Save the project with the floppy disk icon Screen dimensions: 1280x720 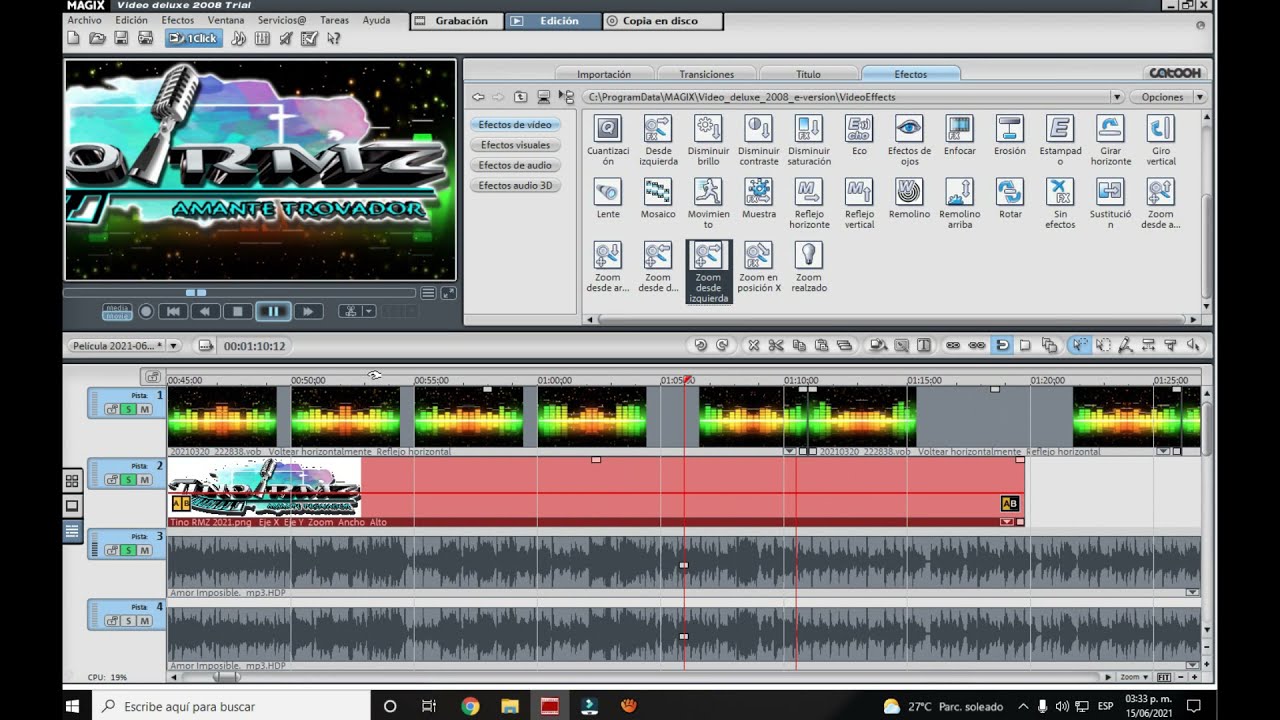(121, 38)
